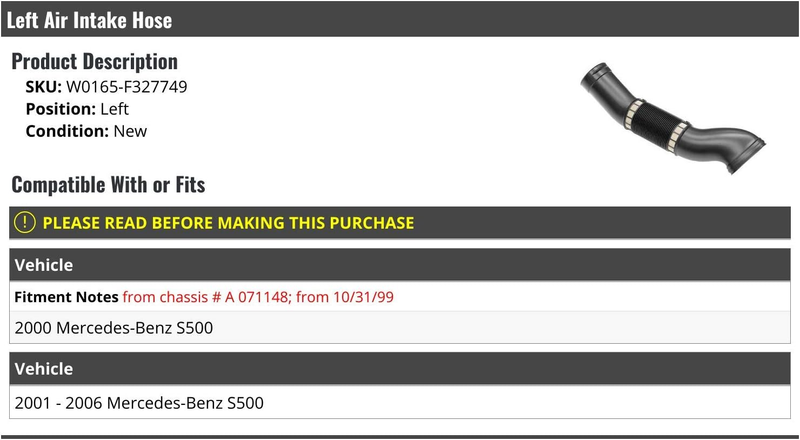
Task: Click the 2001 - 2006 Mercedes-Benz S500 row
Action: pos(400,403)
